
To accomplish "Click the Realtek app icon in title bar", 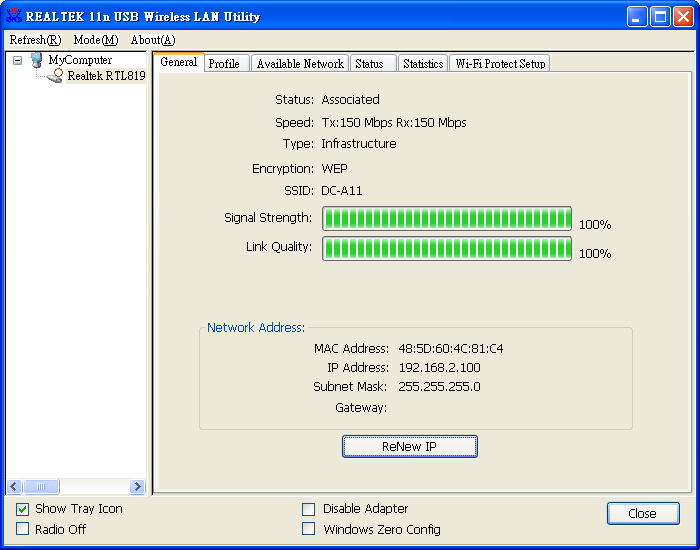I will [14, 16].
